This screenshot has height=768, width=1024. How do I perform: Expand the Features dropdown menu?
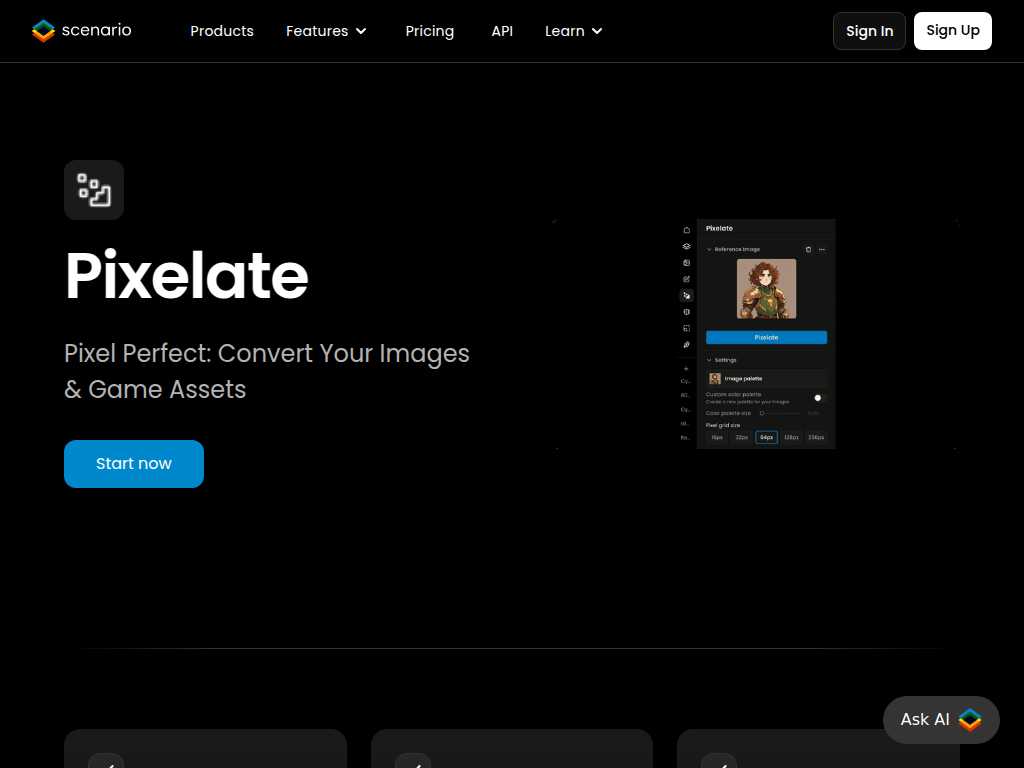click(x=326, y=31)
